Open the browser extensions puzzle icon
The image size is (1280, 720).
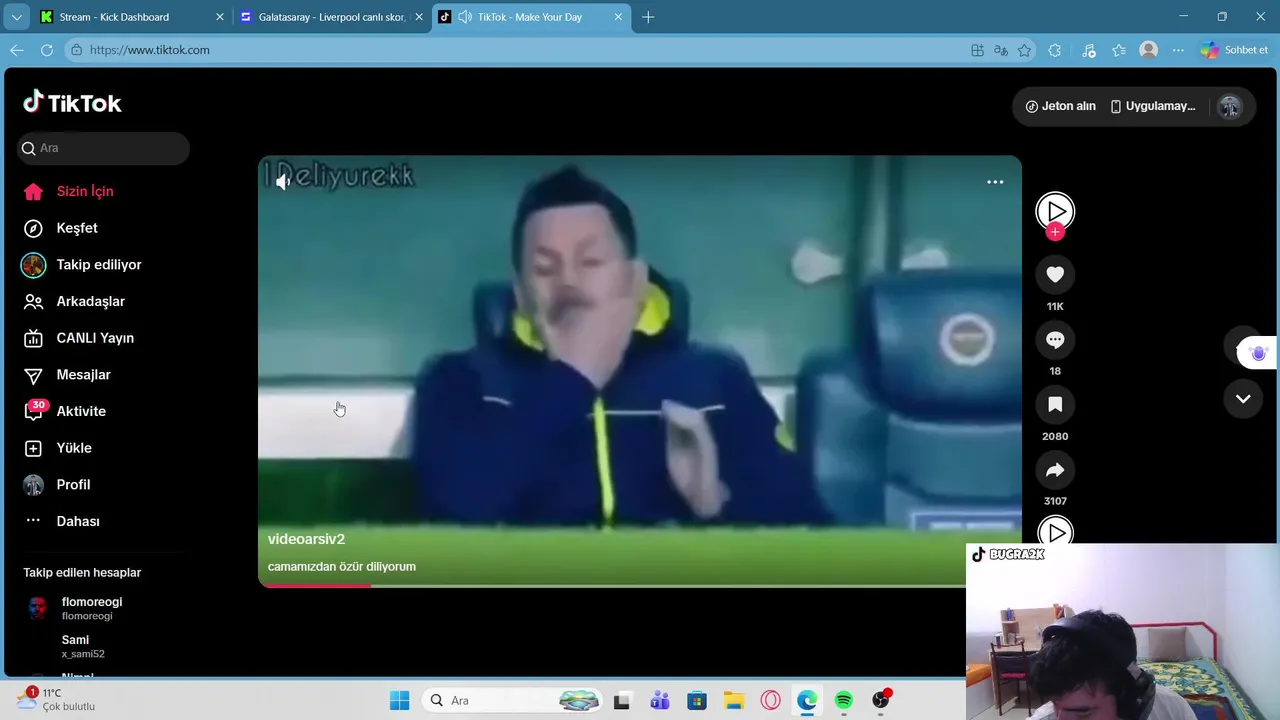(x=1055, y=50)
